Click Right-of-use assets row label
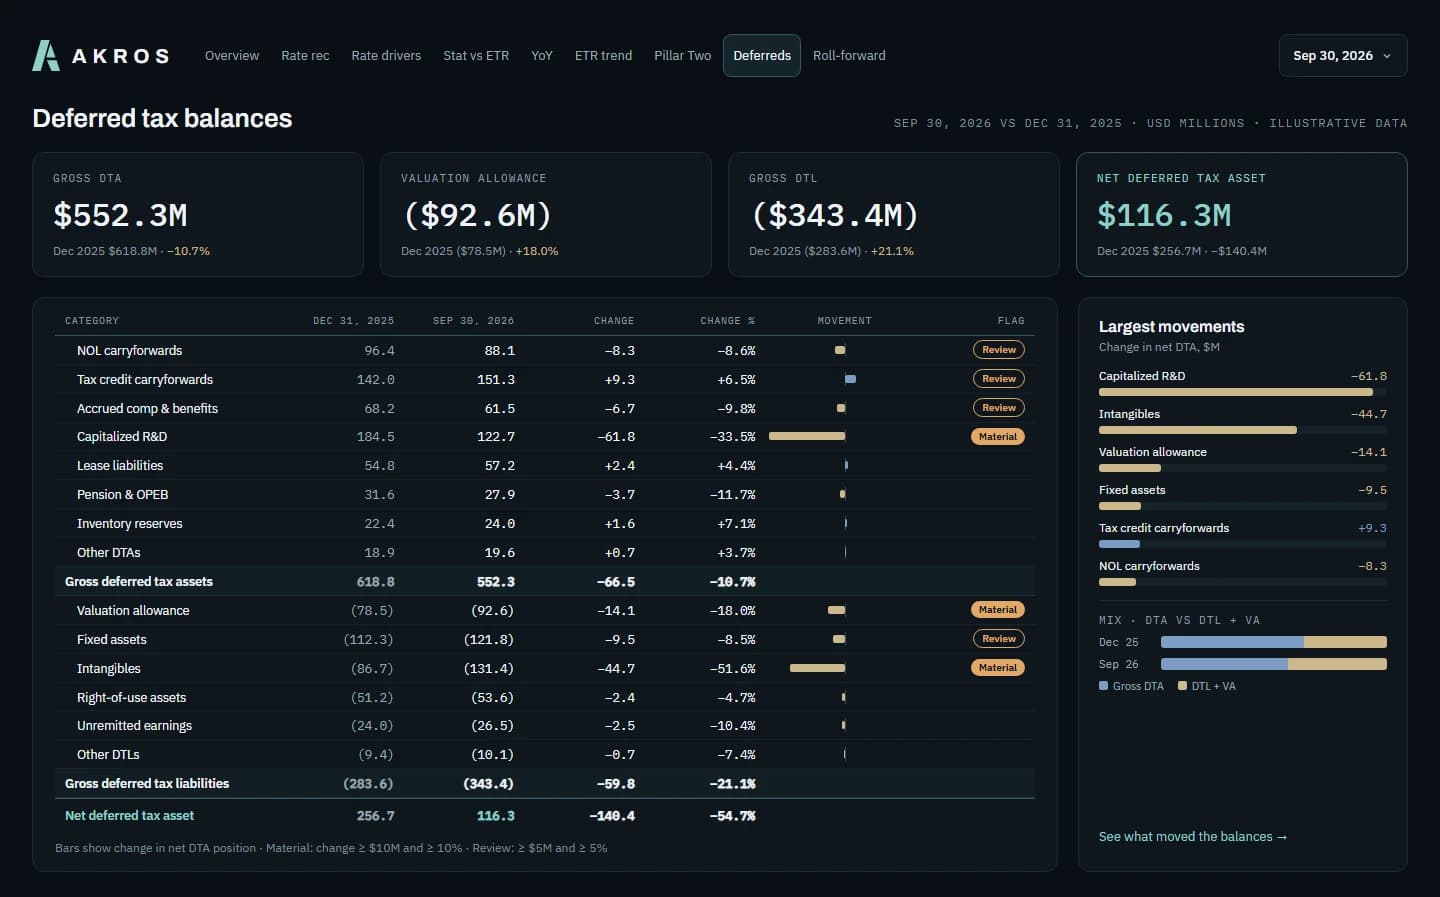Image resolution: width=1440 pixels, height=897 pixels. coord(131,698)
